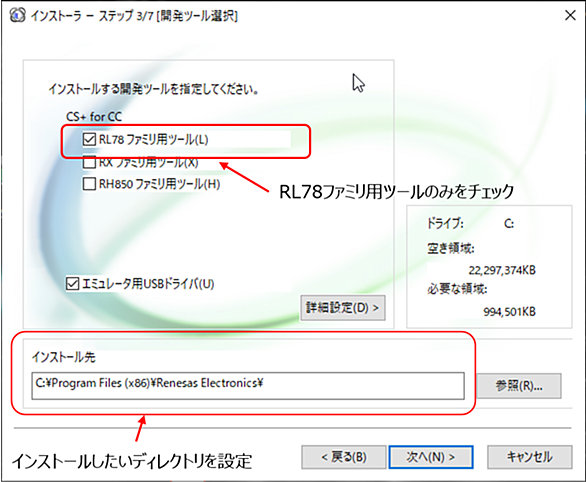Click the インストール先 label
Viewport: 586px width, 482px height.
click(64, 357)
